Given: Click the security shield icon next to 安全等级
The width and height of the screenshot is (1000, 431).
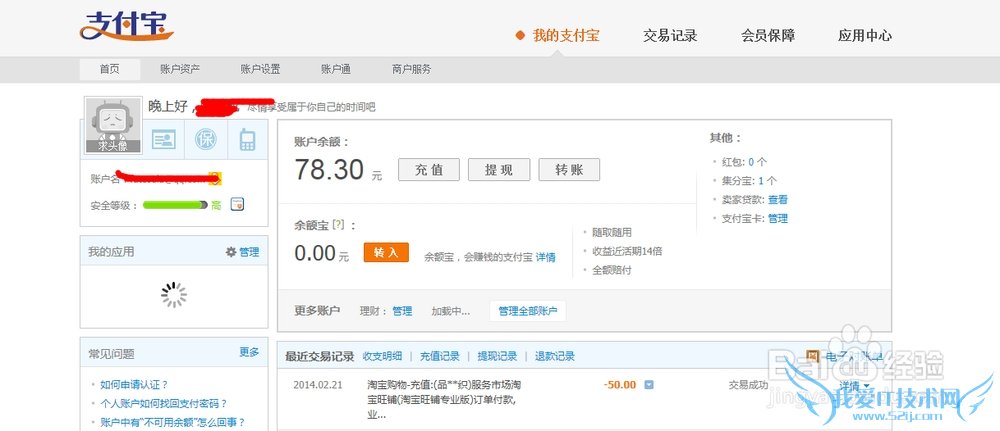Looking at the screenshot, I should click(x=237, y=205).
